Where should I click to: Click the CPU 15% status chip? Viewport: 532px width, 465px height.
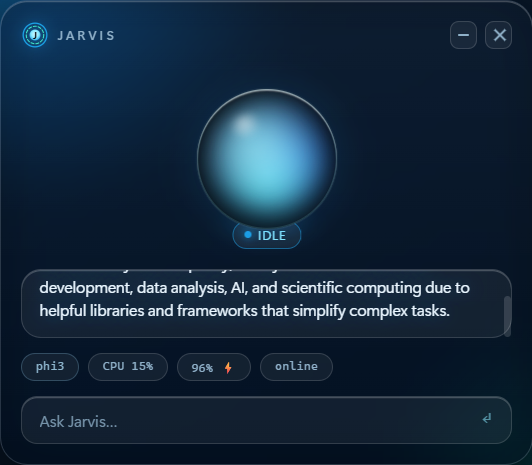pyautogui.click(x=128, y=367)
